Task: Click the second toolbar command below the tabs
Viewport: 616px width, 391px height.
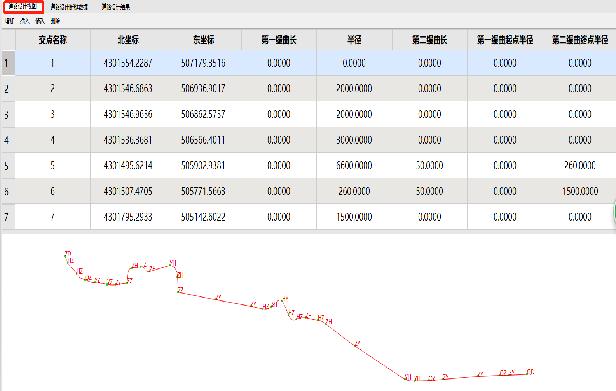Action: point(25,21)
